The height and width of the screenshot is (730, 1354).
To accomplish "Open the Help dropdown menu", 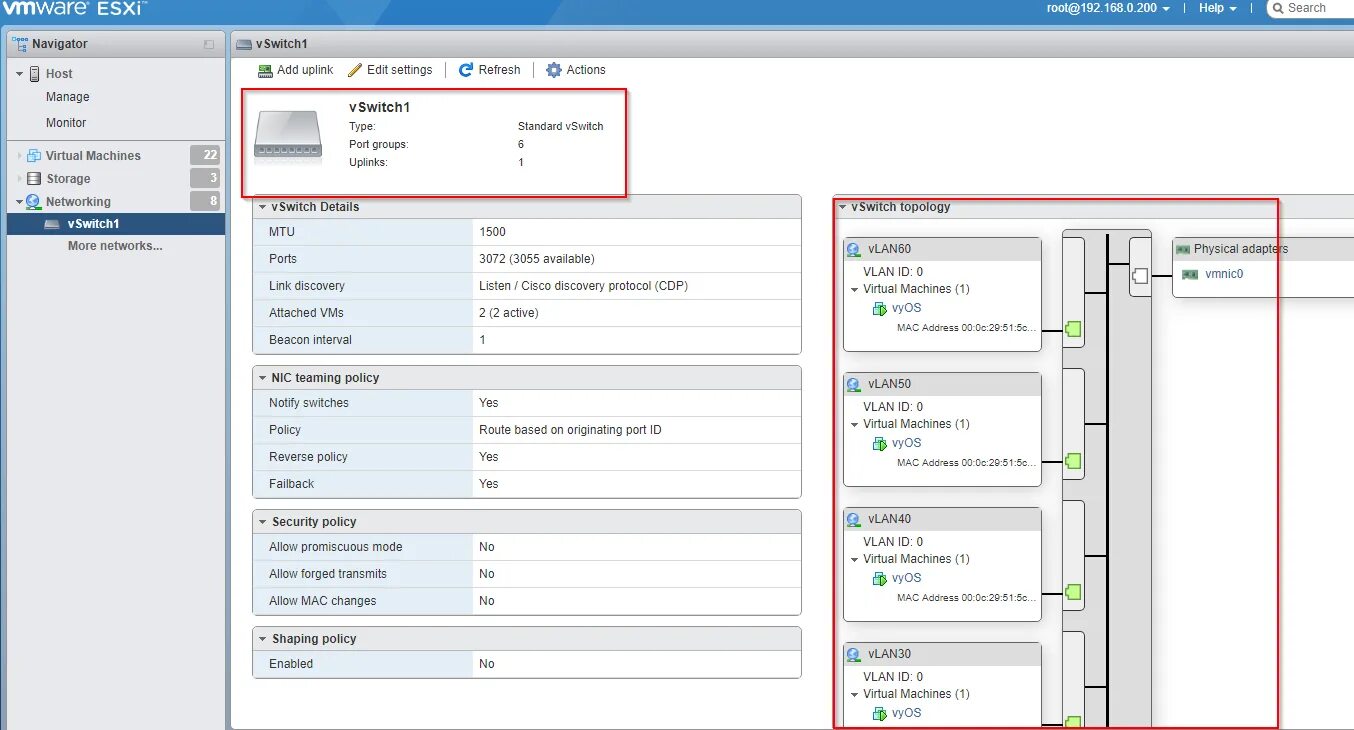I will point(1218,8).
